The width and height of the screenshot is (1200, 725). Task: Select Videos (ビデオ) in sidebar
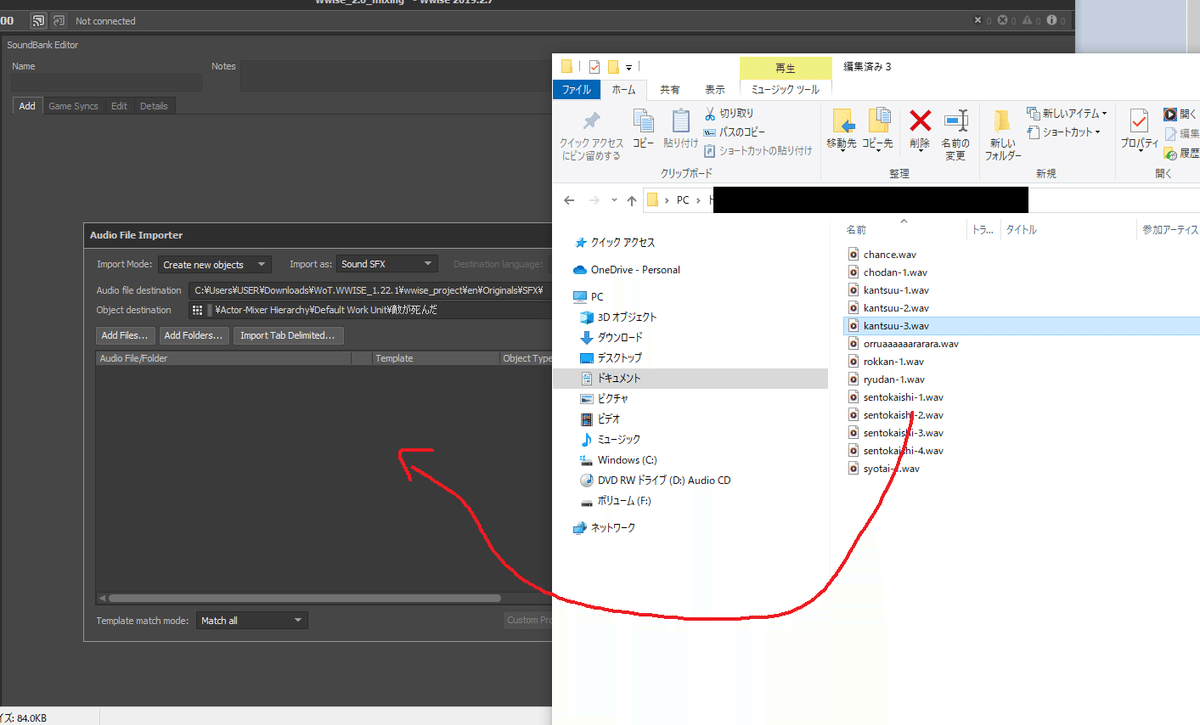click(x=601, y=419)
